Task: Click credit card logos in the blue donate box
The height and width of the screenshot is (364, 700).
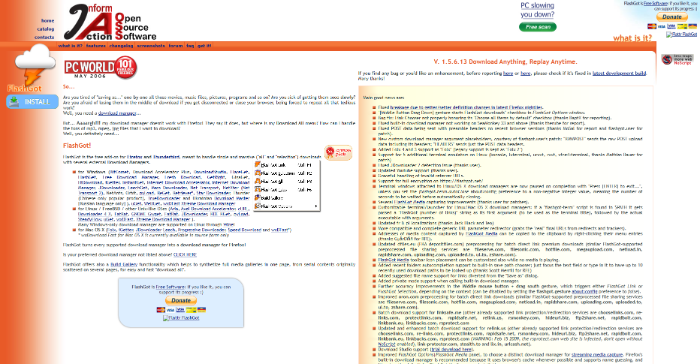Action: (181, 310)
